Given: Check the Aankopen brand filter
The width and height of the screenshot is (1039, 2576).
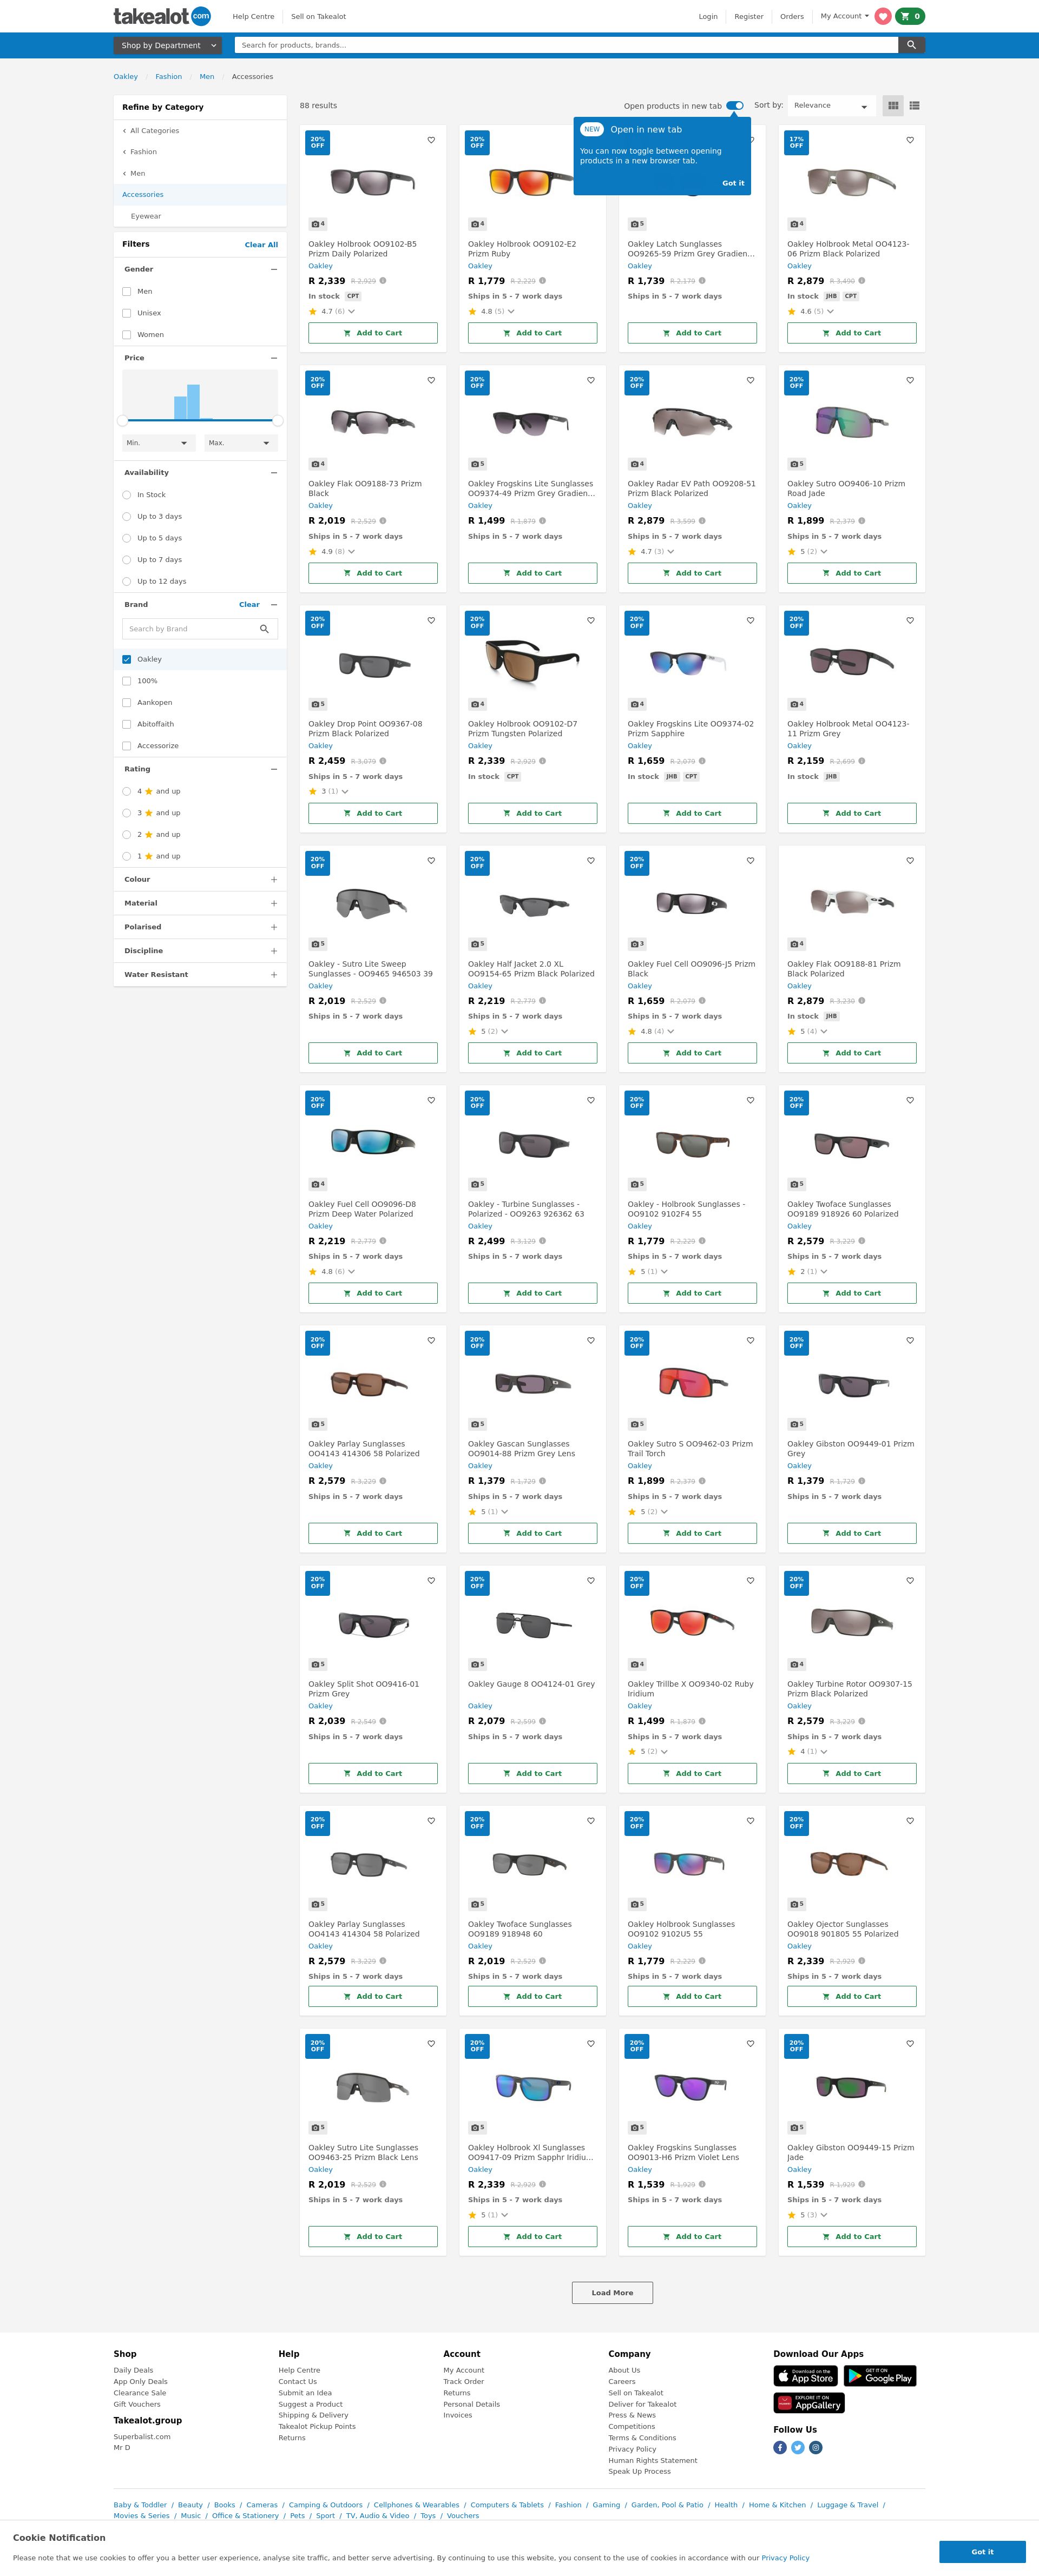Looking at the screenshot, I should tap(127, 703).
